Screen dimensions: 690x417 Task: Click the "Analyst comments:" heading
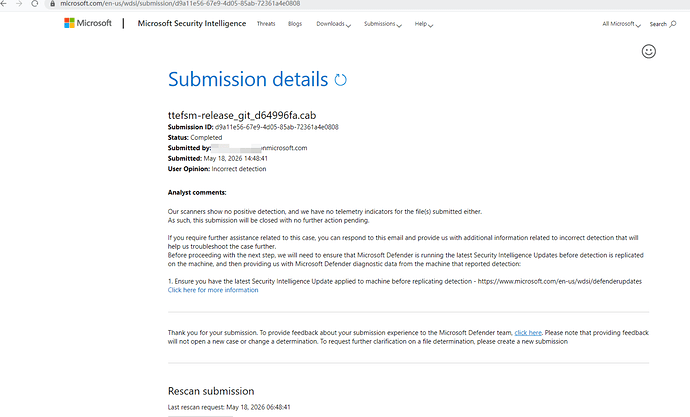coord(197,193)
